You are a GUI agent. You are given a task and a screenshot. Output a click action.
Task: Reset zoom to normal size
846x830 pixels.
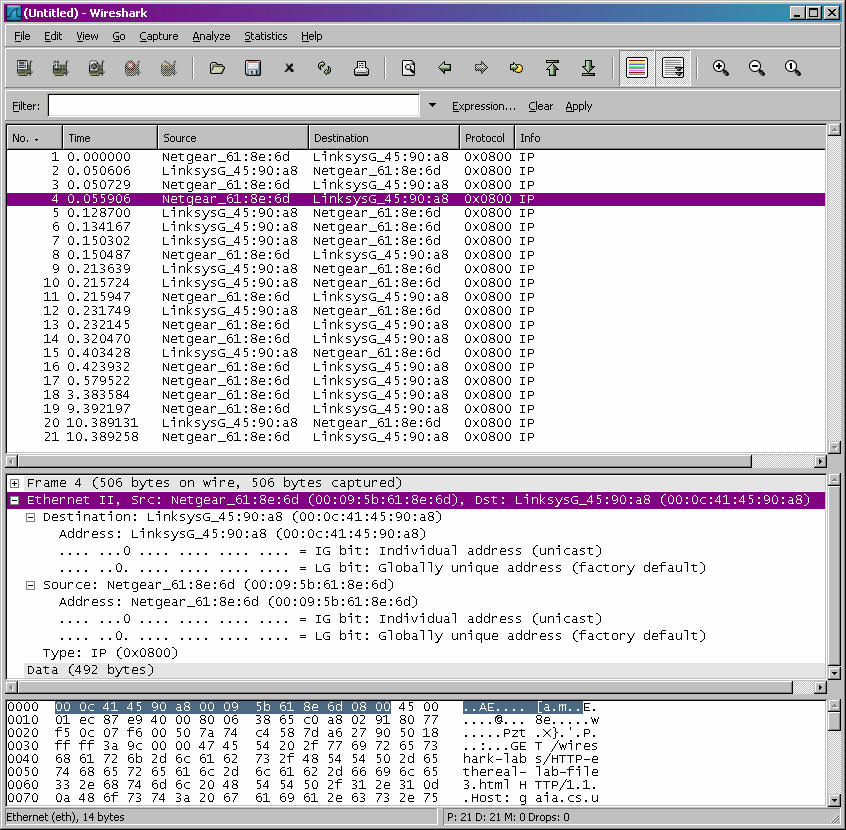pos(793,68)
